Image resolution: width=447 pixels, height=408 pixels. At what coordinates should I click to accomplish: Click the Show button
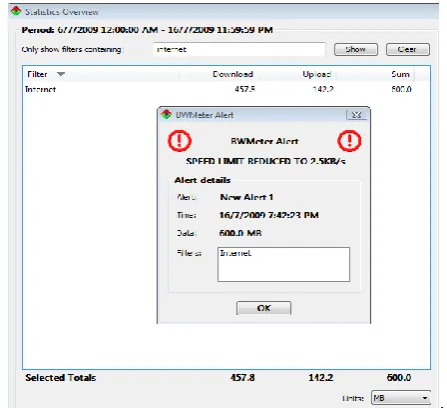356,50
